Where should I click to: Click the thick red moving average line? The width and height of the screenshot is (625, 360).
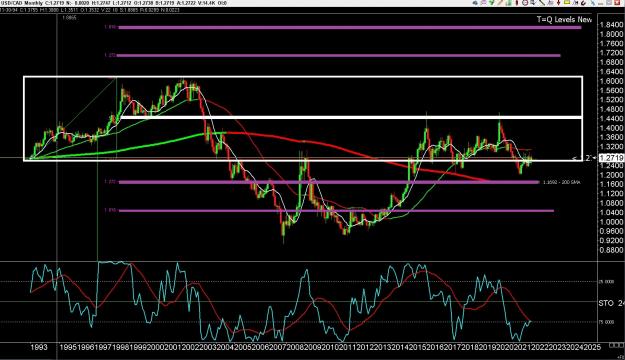pos(359,153)
